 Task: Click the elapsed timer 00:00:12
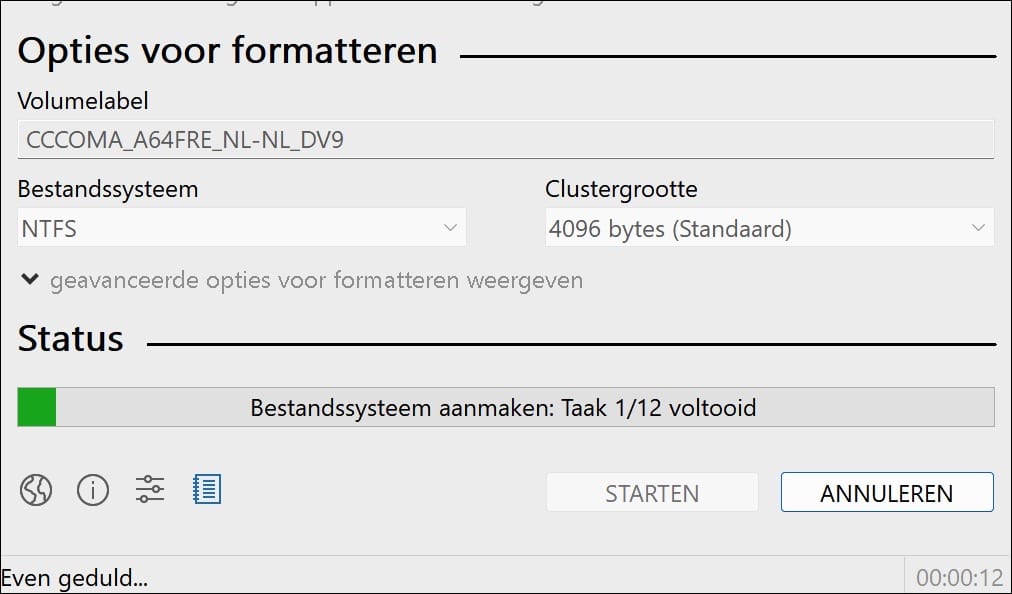(x=959, y=577)
